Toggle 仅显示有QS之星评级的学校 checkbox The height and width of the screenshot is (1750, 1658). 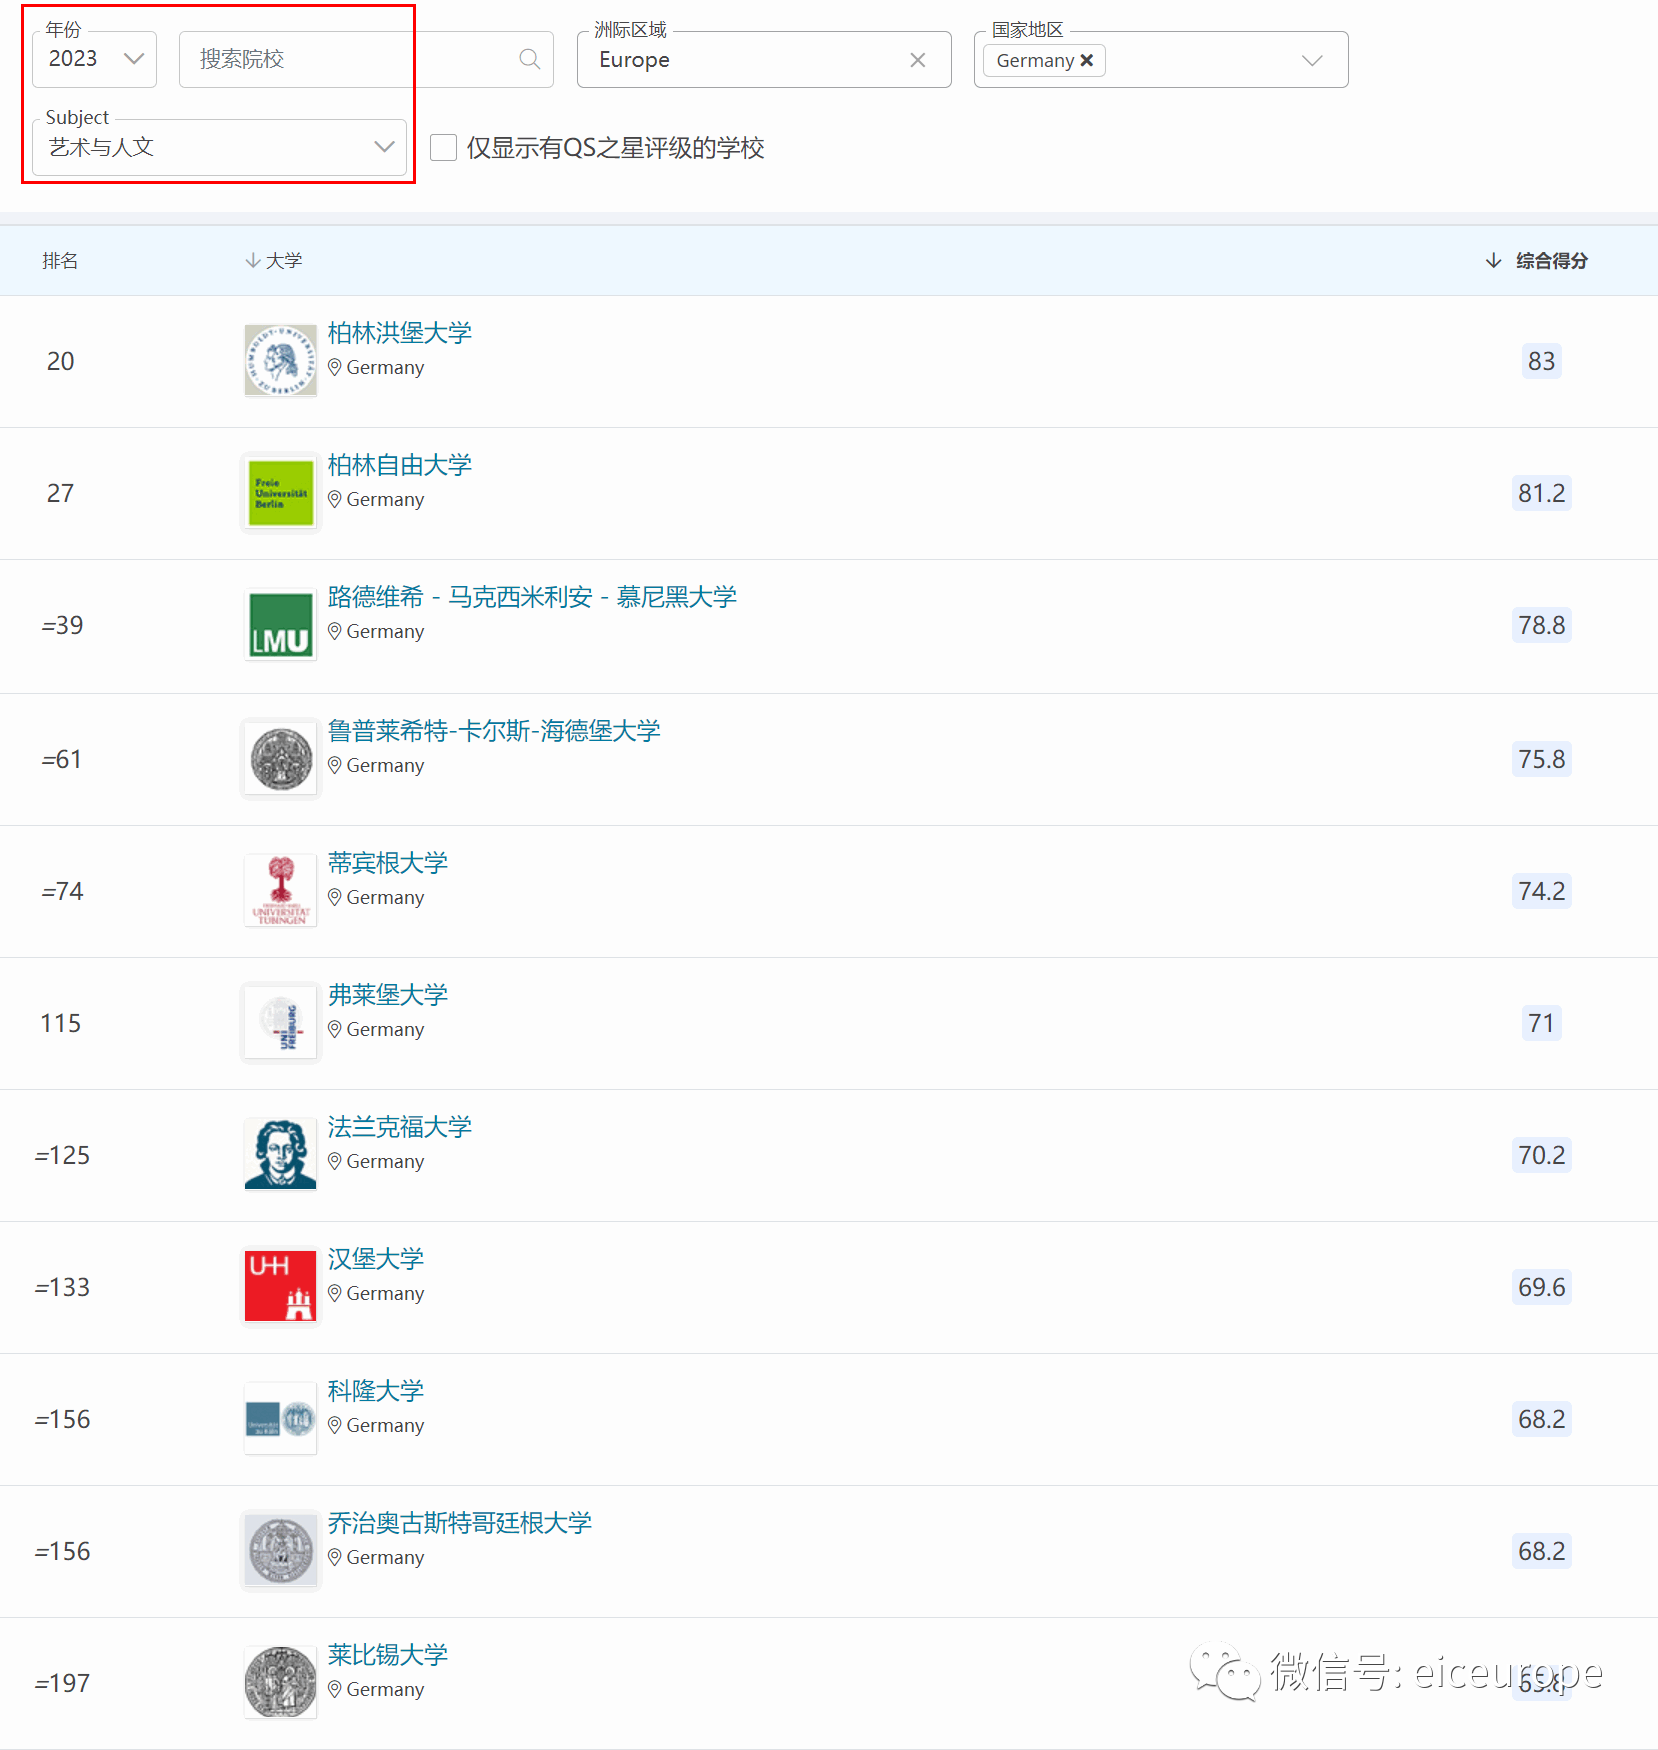click(x=443, y=148)
